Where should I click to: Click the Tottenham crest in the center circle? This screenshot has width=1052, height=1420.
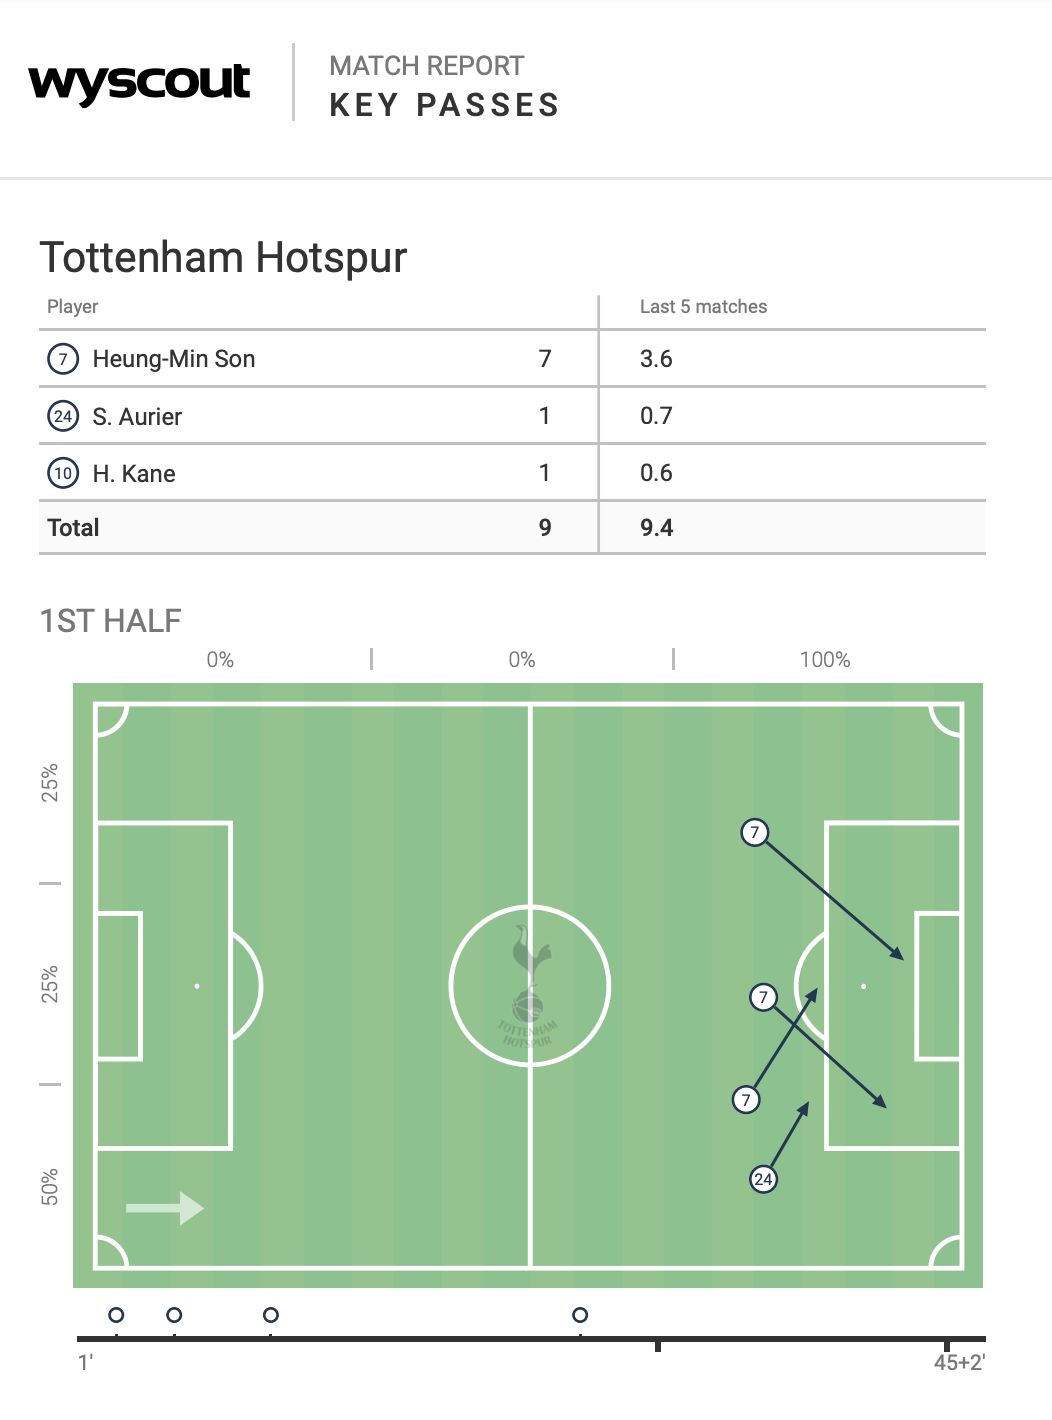(529, 986)
